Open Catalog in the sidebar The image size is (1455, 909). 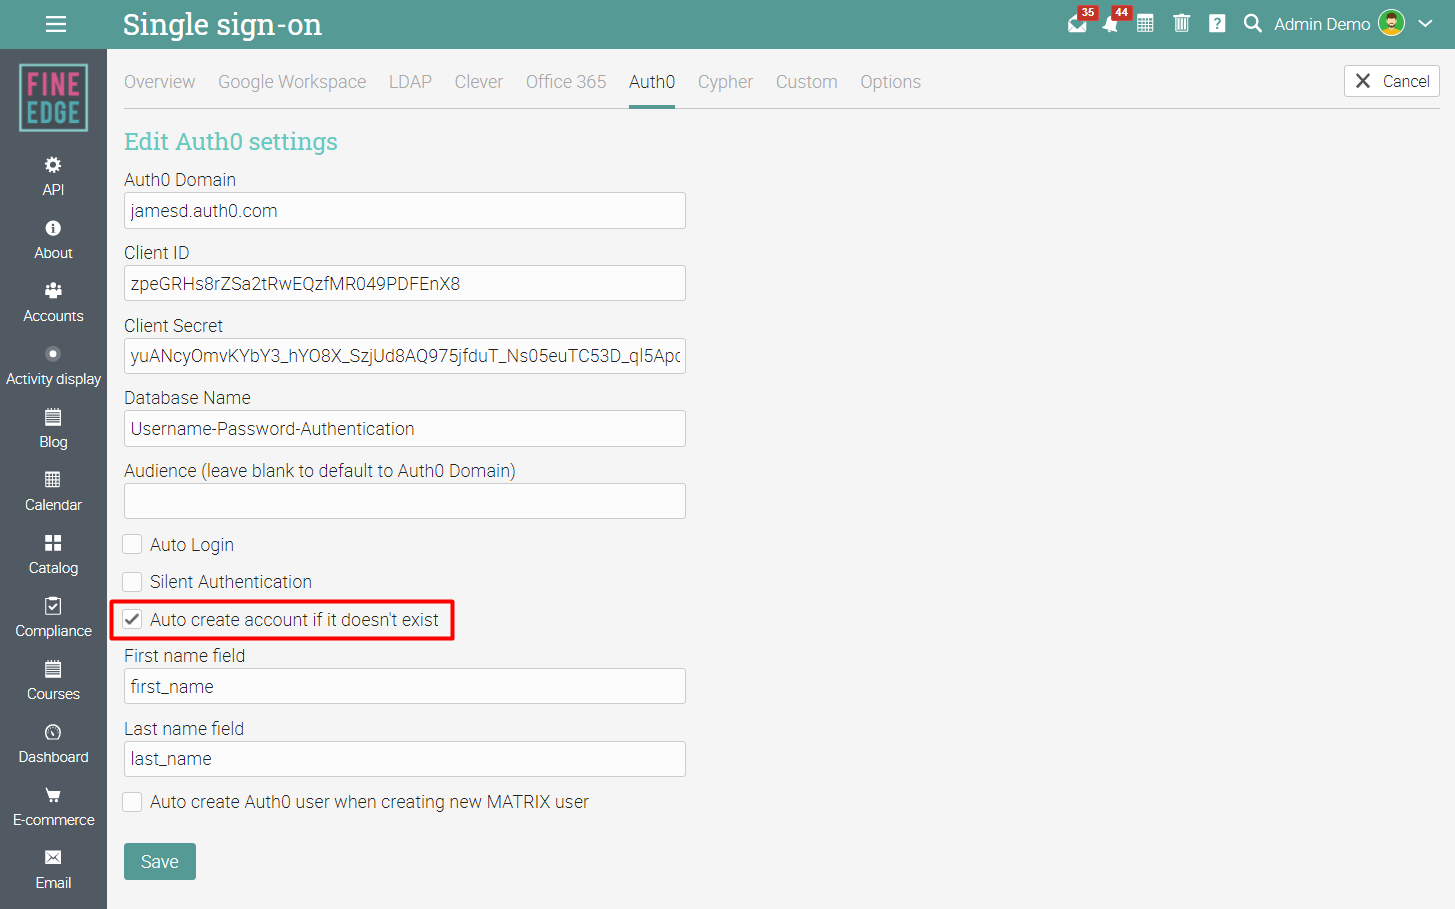53,555
